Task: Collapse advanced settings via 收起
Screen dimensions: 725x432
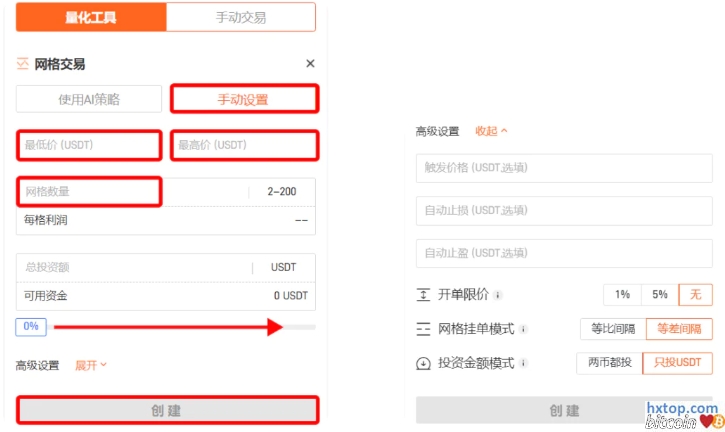Action: pyautogui.click(x=491, y=131)
